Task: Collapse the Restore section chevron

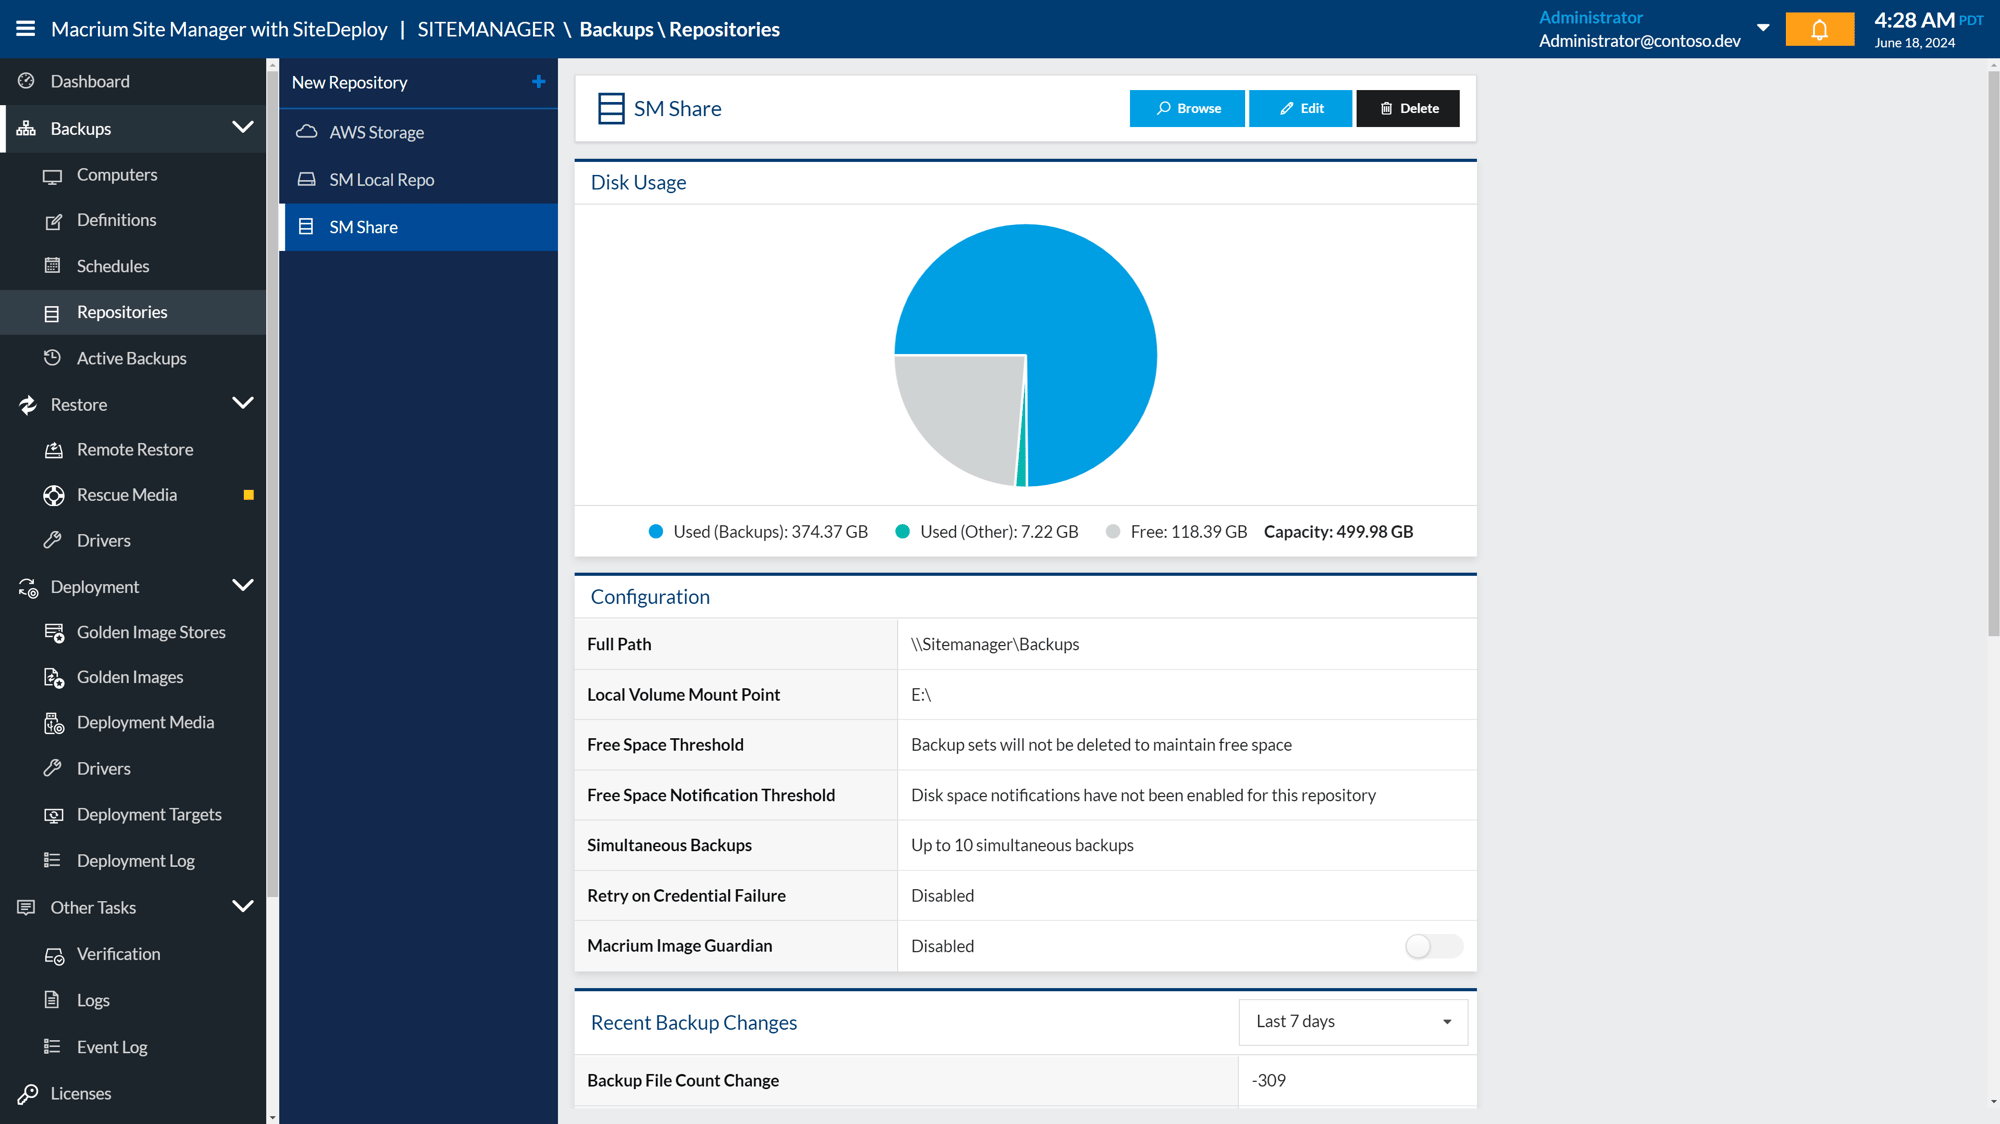Action: point(243,403)
